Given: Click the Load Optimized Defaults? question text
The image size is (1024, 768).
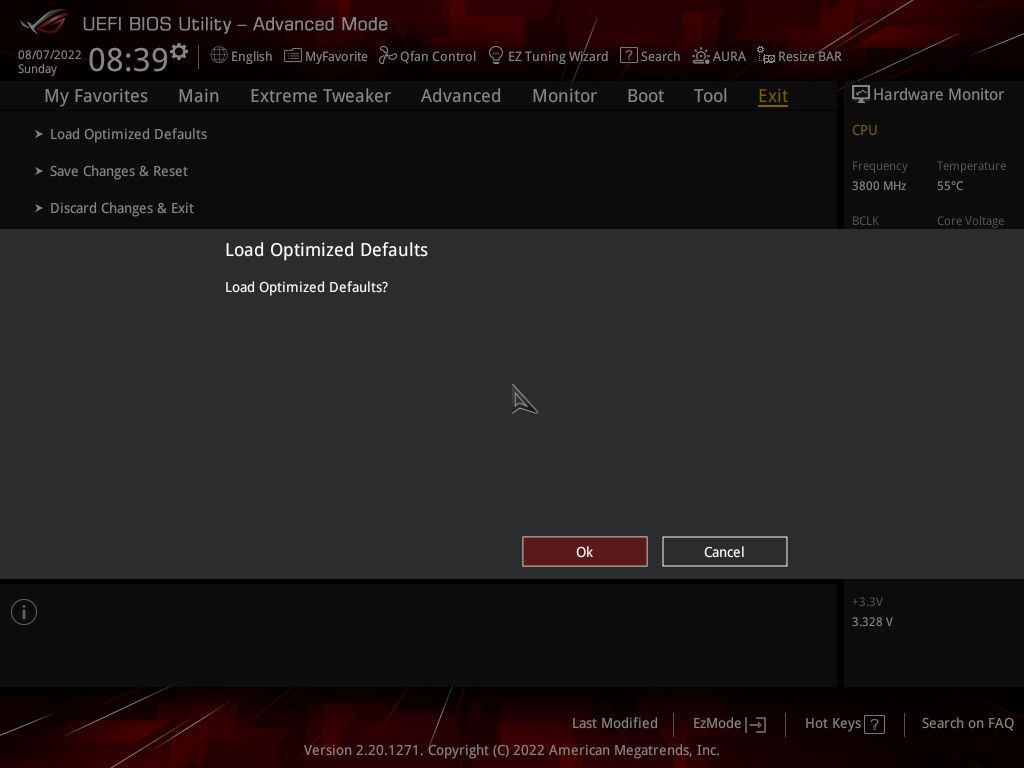Looking at the screenshot, I should coord(306,287).
